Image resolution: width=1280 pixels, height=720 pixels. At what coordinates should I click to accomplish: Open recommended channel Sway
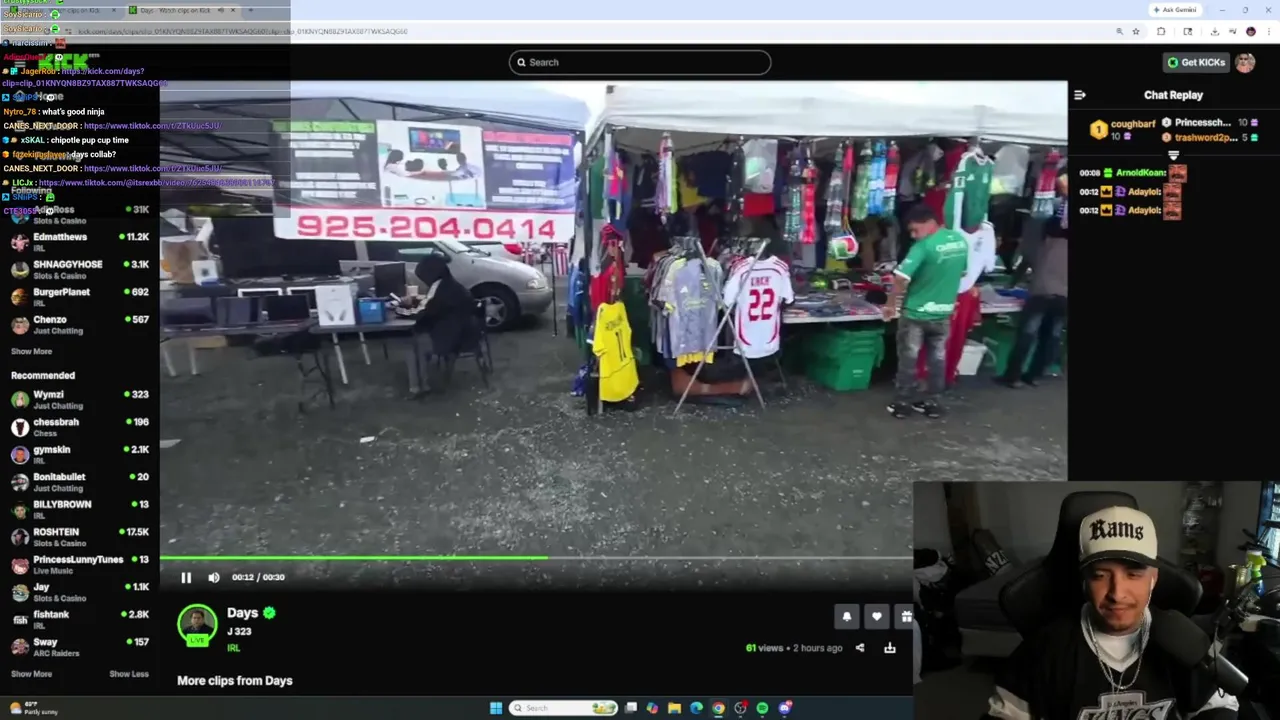(80, 647)
